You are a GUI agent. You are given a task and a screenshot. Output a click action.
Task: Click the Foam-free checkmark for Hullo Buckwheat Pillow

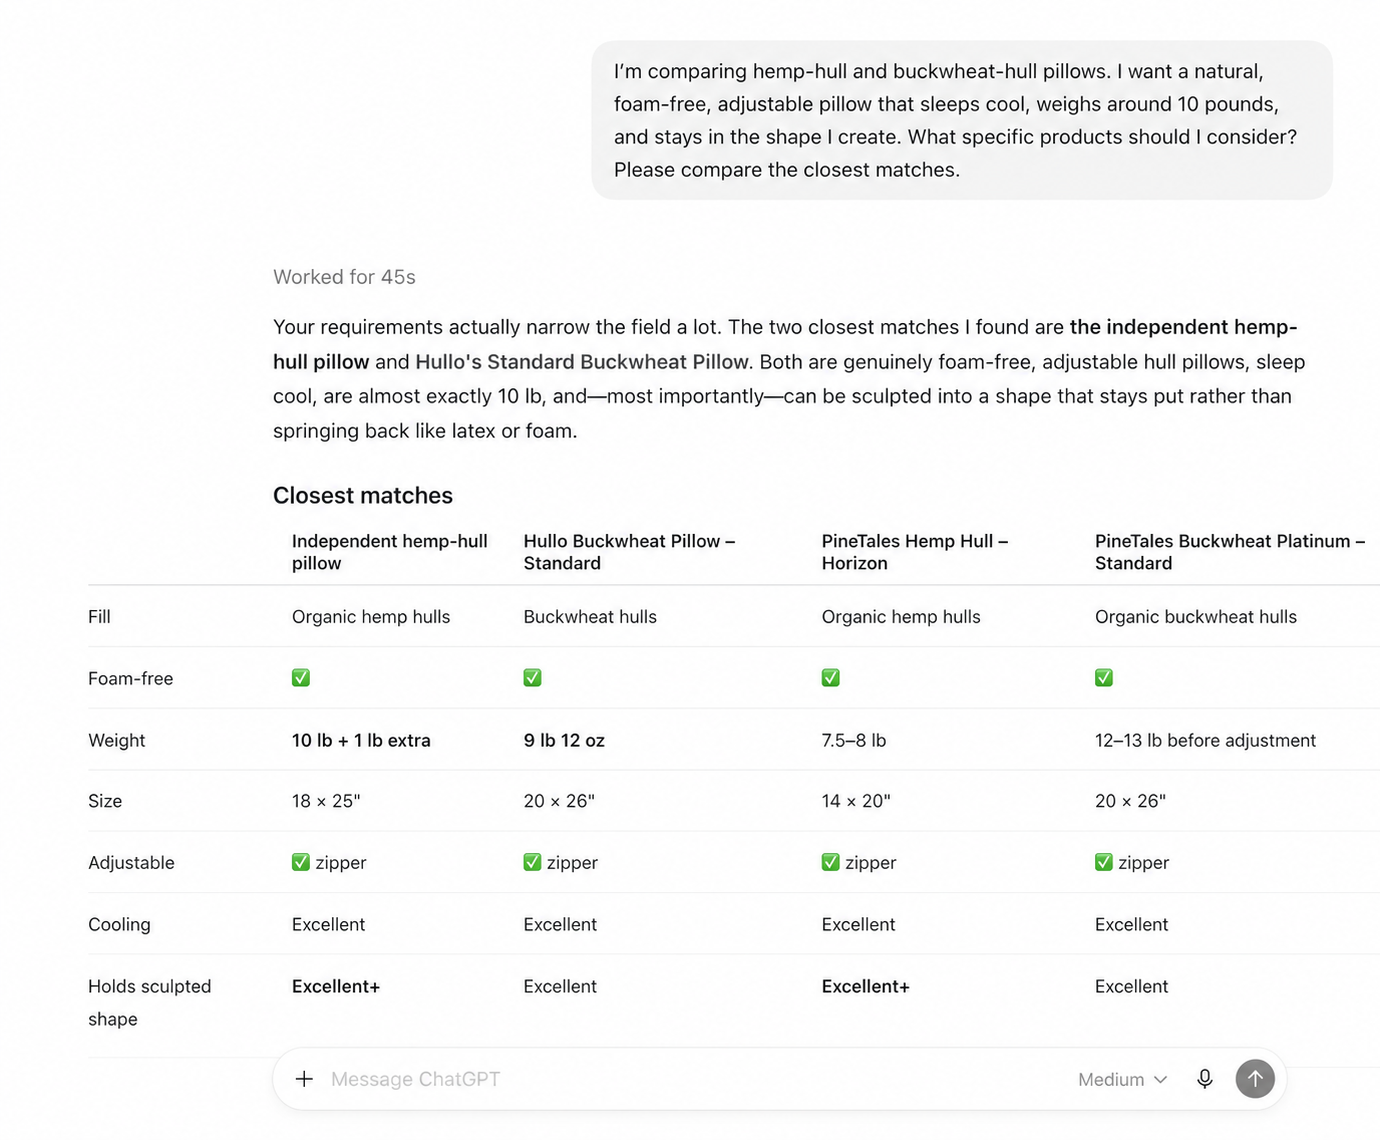pos(532,678)
